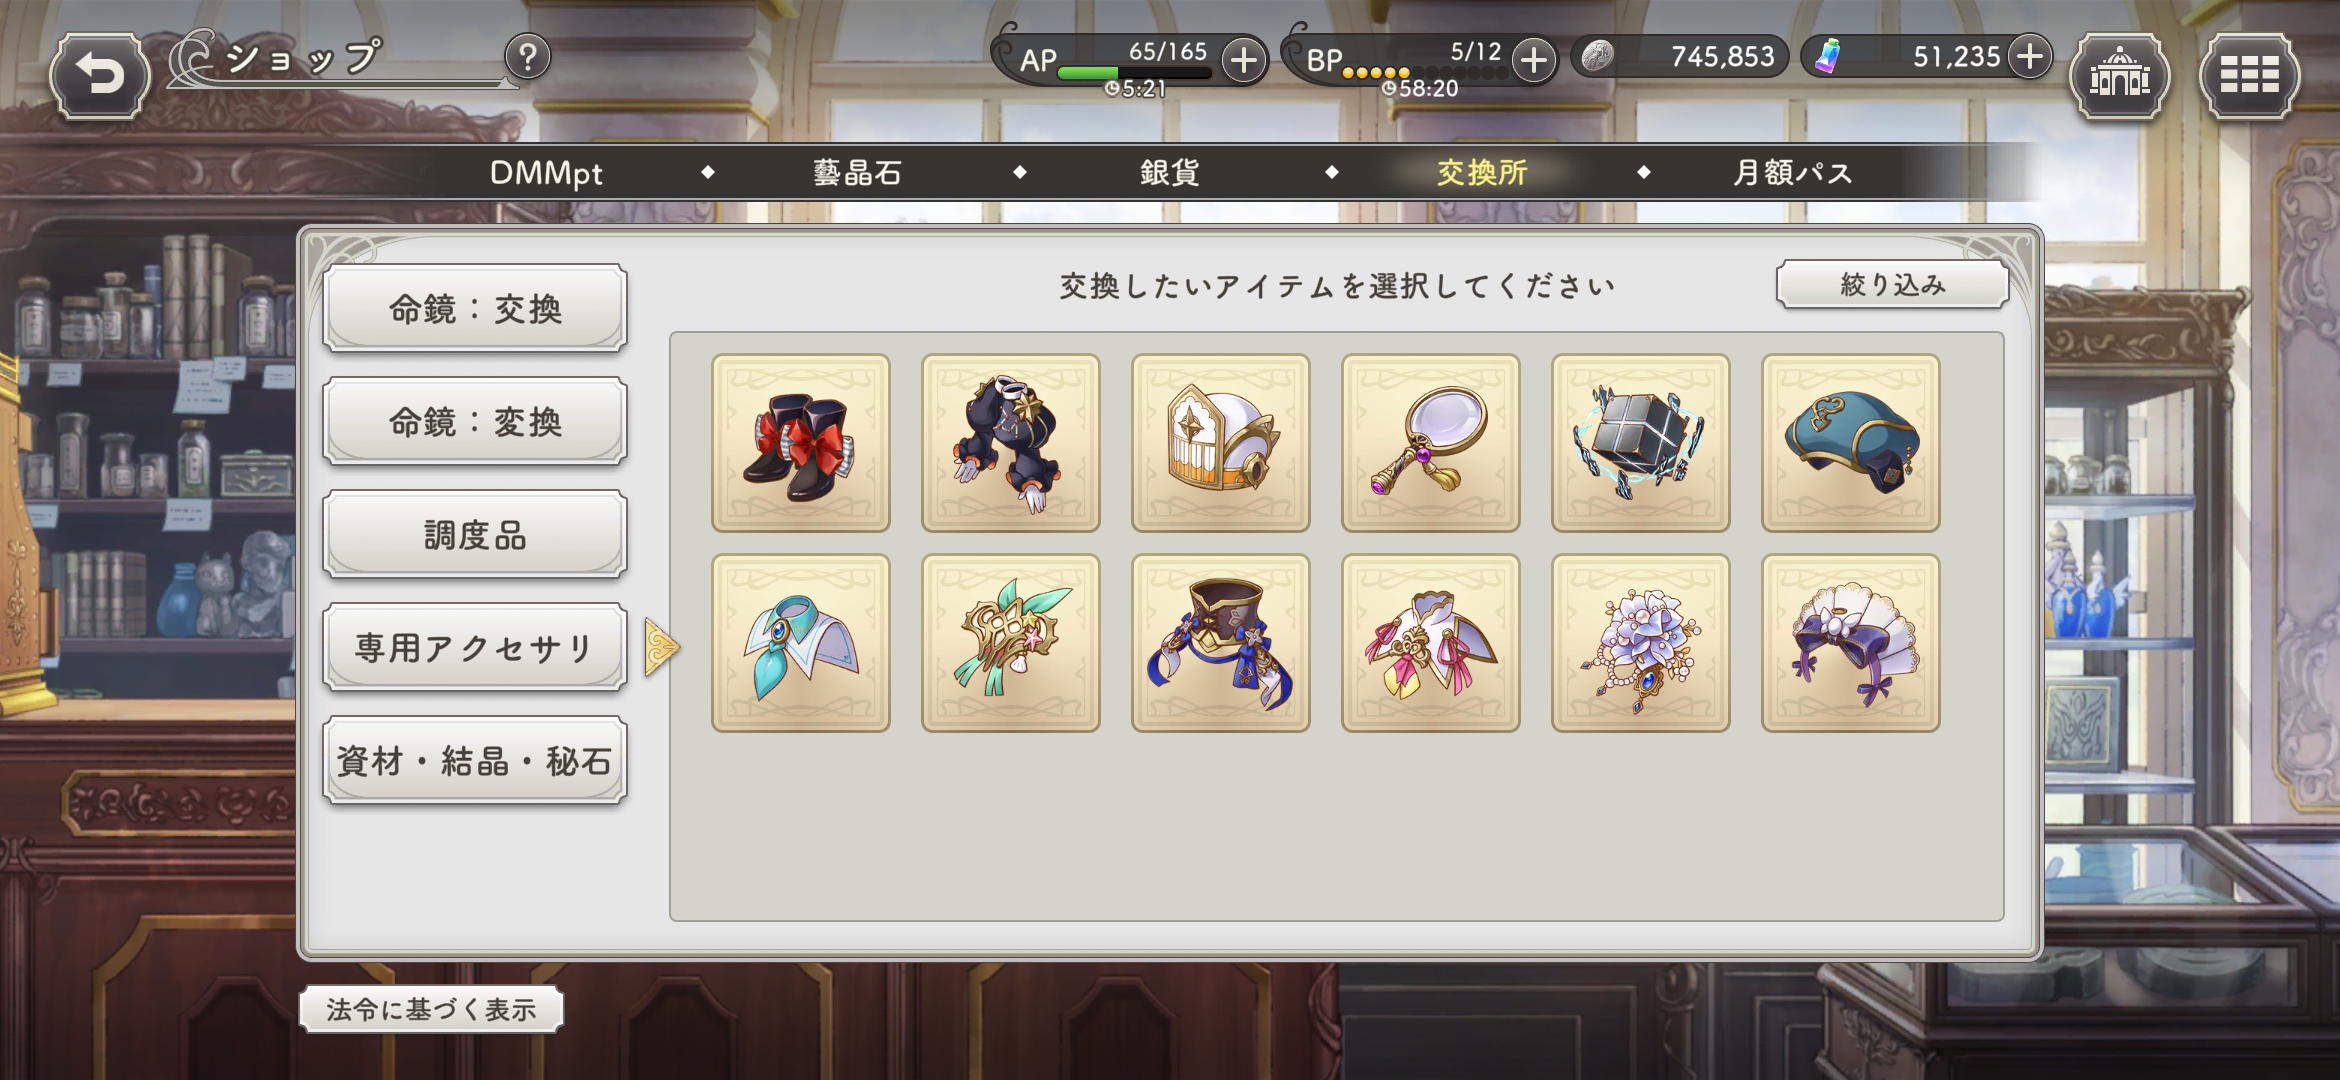2340x1080 pixels.
Task: Select the 命鏡：交換 category
Action: pos(475,308)
